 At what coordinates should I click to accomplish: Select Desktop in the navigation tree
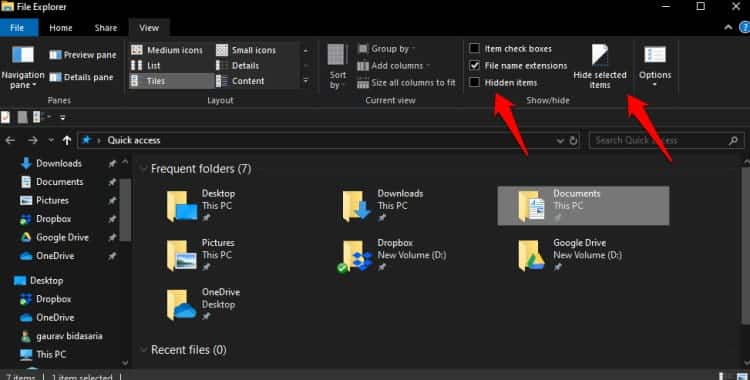pos(46,280)
